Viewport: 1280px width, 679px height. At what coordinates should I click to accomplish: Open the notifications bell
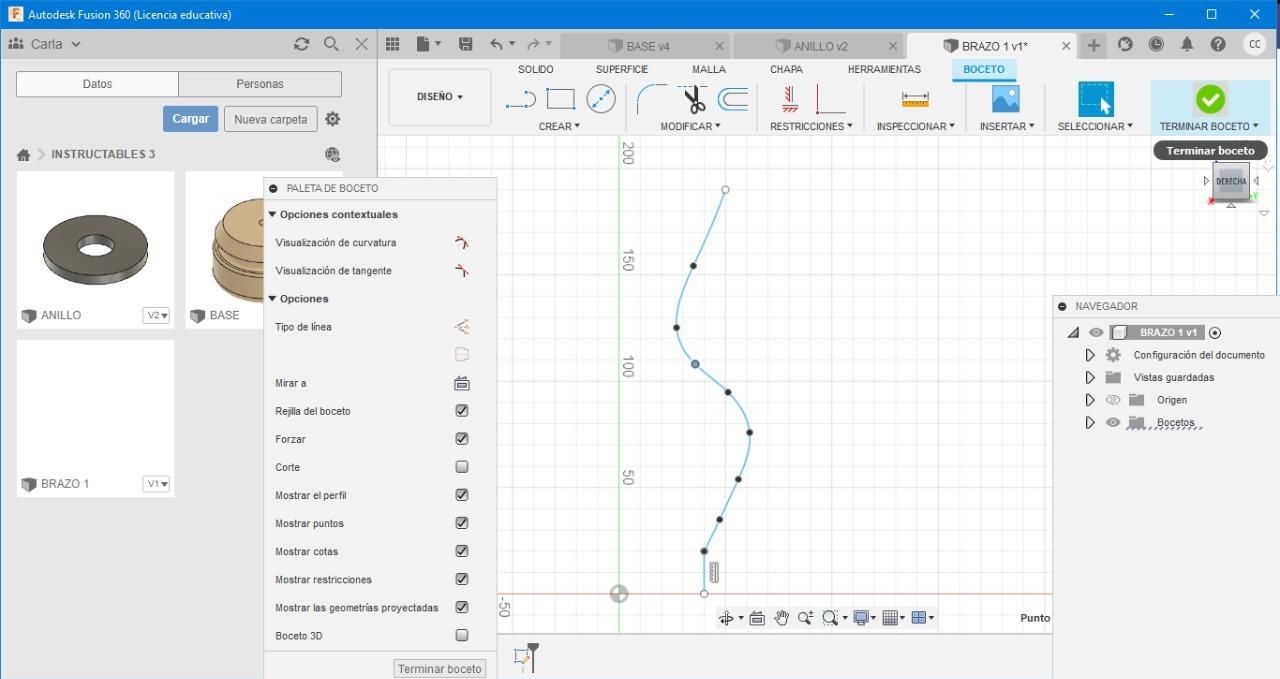(x=1187, y=44)
